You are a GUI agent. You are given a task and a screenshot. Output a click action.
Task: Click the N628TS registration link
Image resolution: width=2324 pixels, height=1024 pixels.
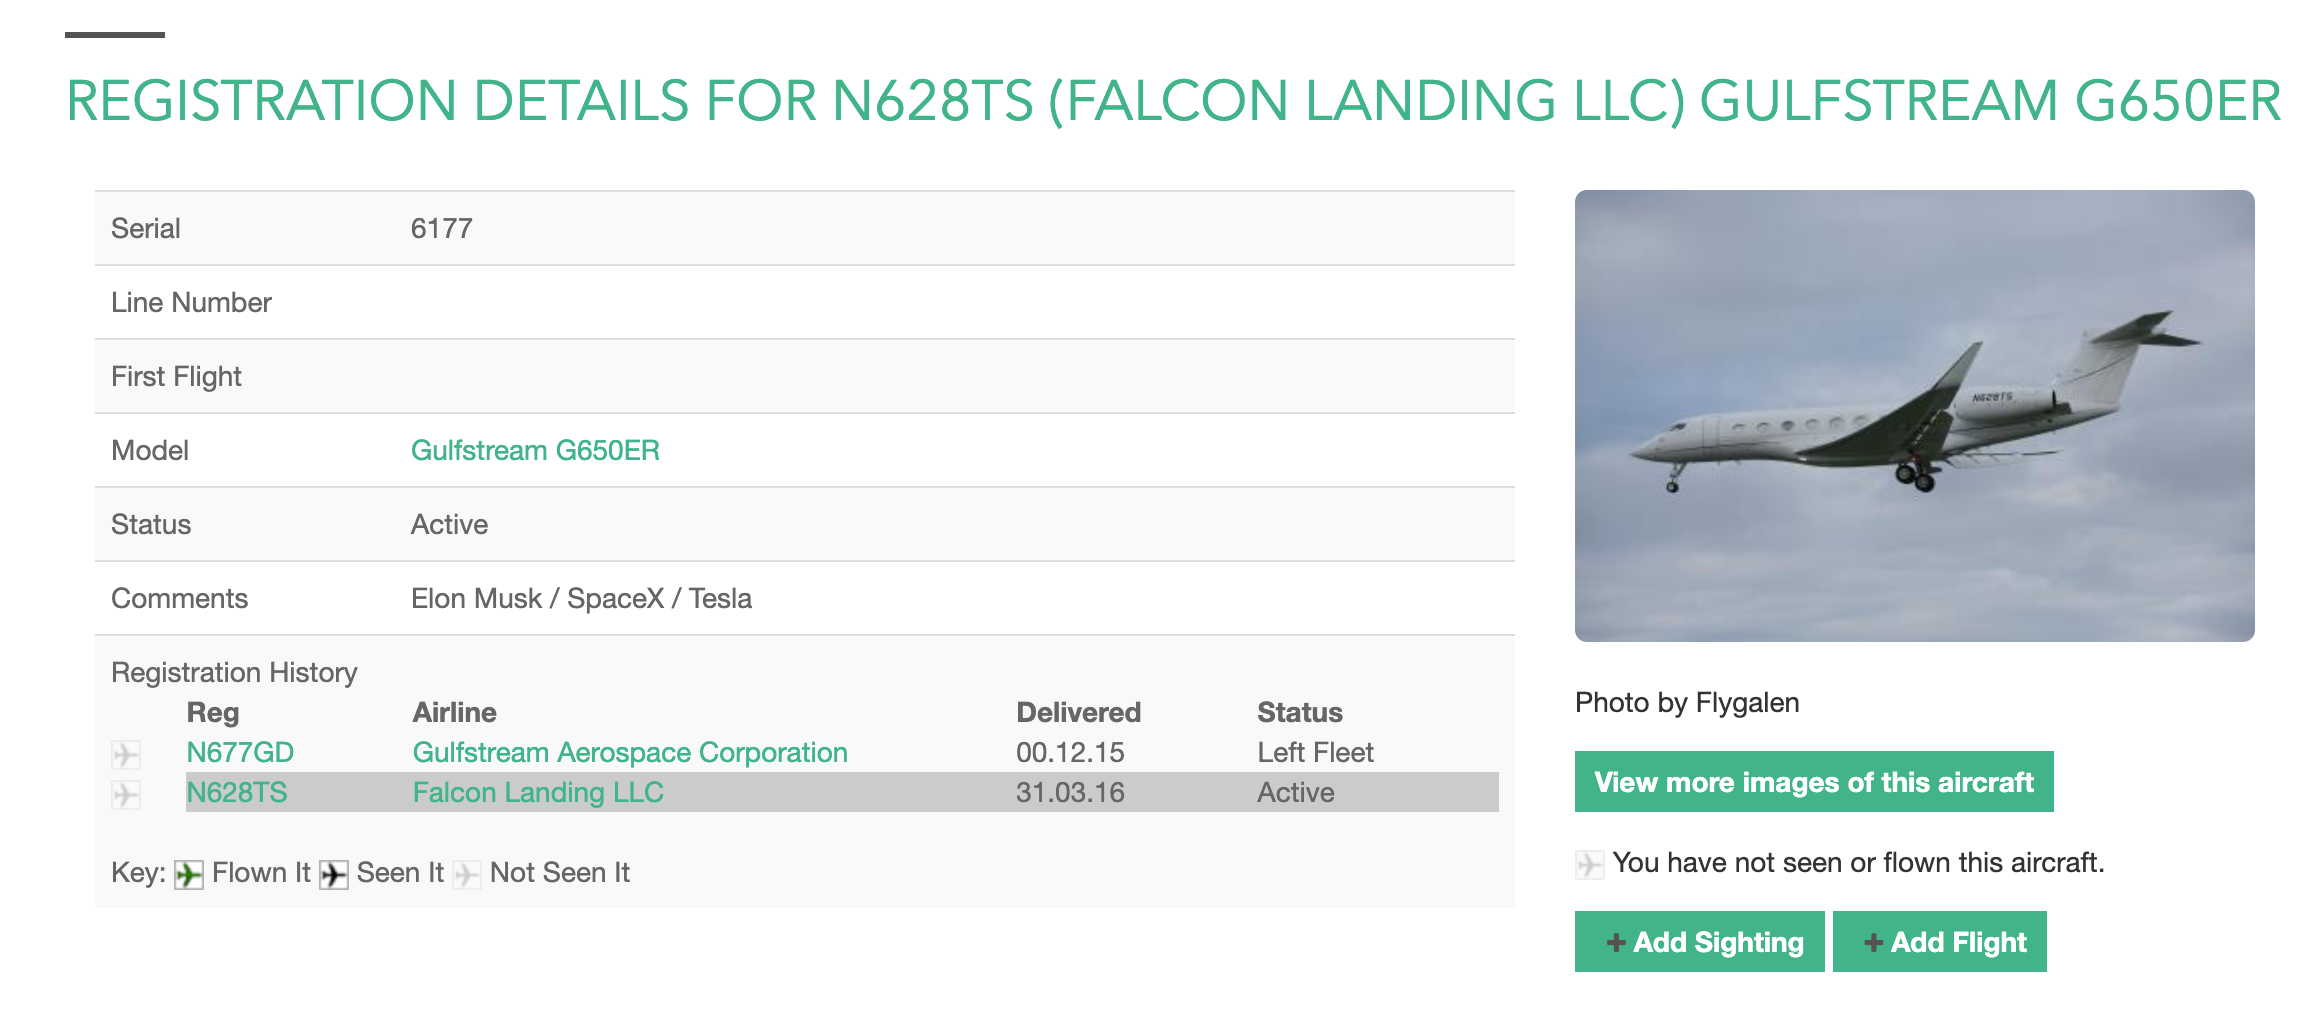click(x=237, y=792)
